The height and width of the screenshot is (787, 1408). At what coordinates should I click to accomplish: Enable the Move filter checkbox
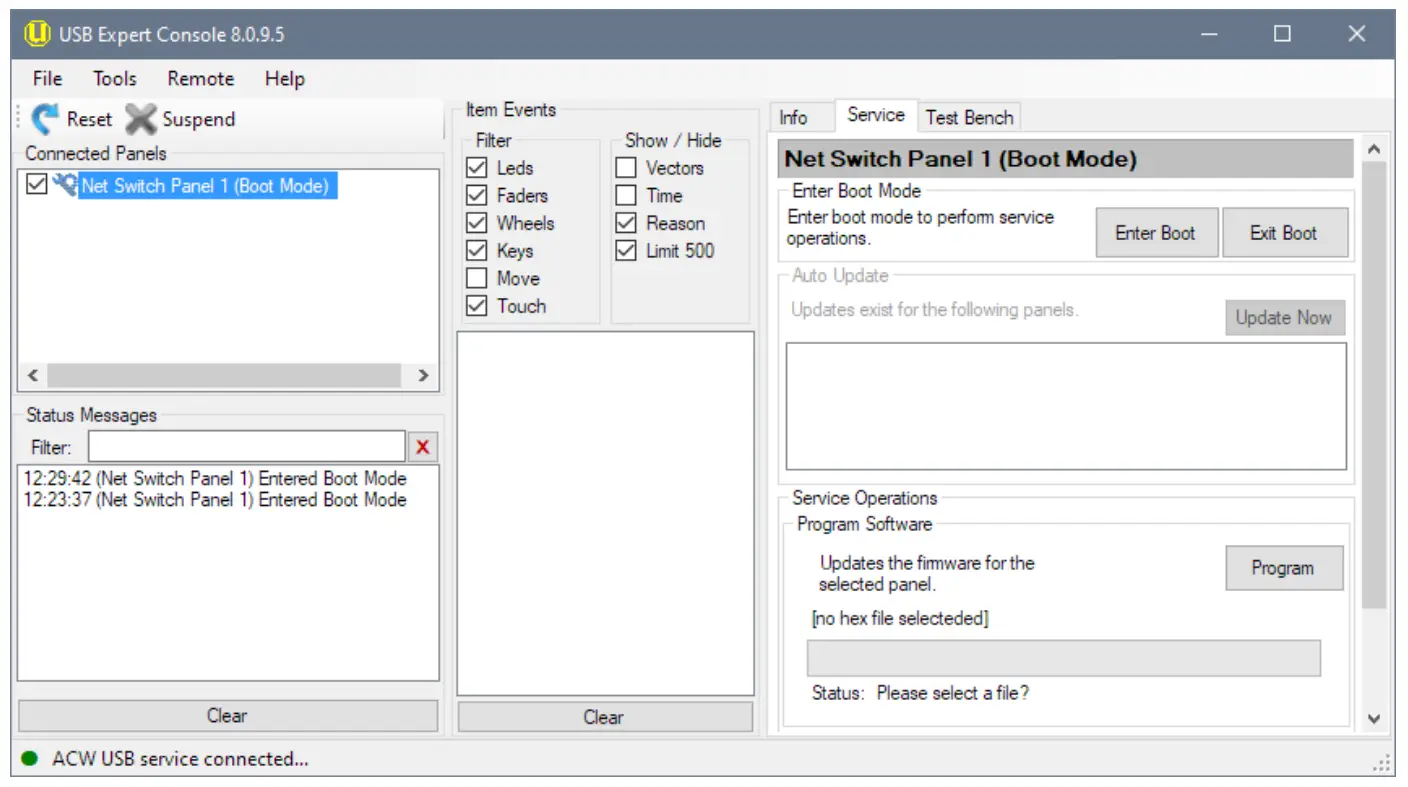[x=477, y=278]
